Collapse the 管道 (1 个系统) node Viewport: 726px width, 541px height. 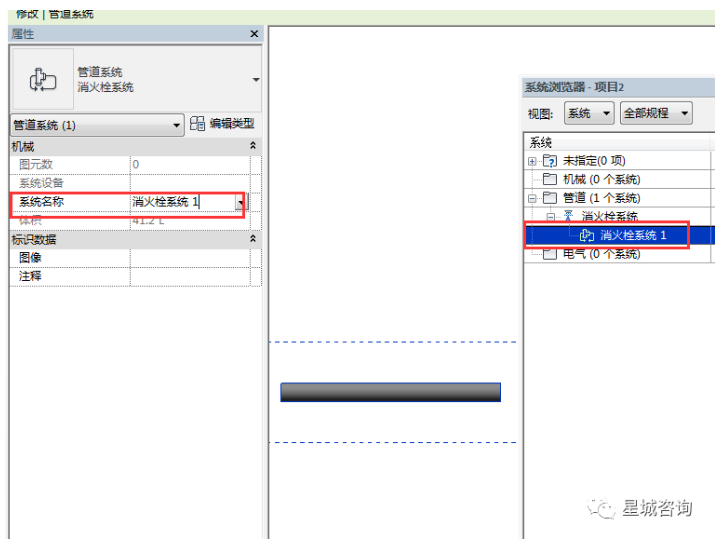[532, 198]
